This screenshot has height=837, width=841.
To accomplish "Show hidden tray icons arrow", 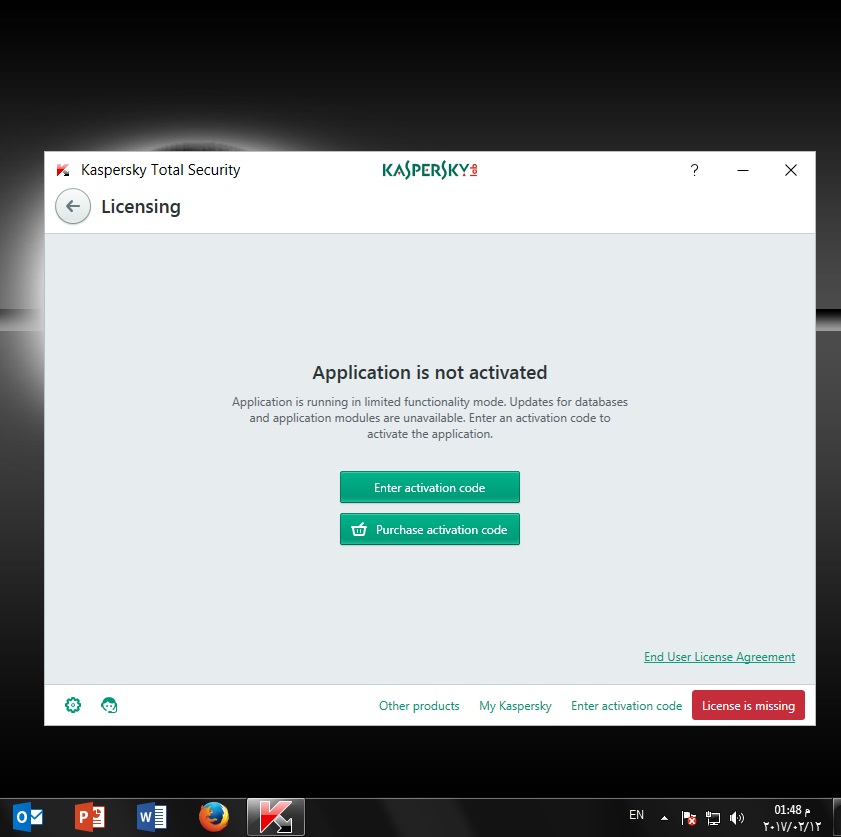I will click(664, 818).
